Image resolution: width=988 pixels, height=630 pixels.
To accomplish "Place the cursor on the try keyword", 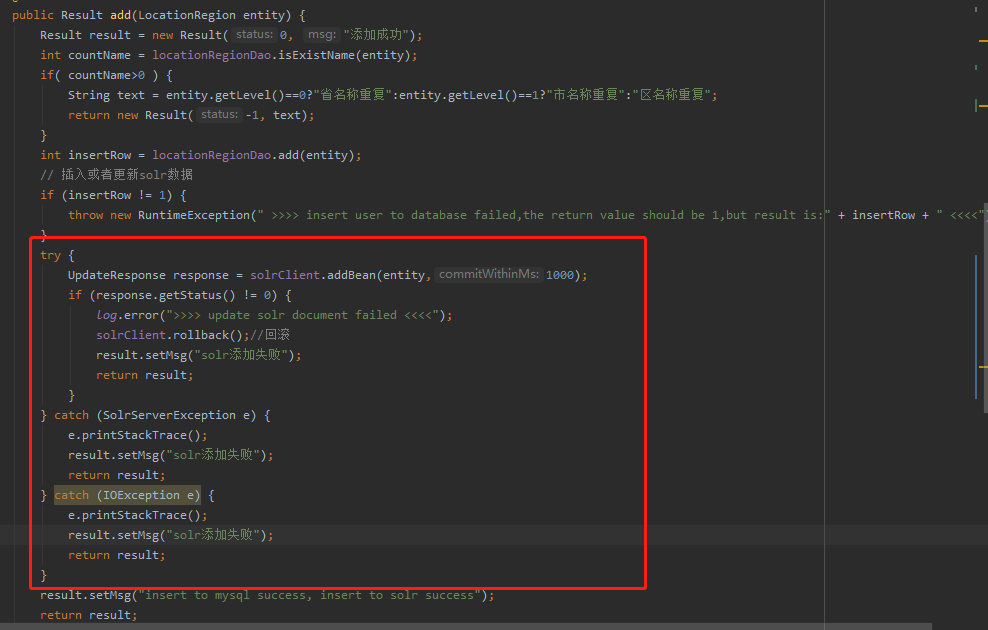I will 50,255.
